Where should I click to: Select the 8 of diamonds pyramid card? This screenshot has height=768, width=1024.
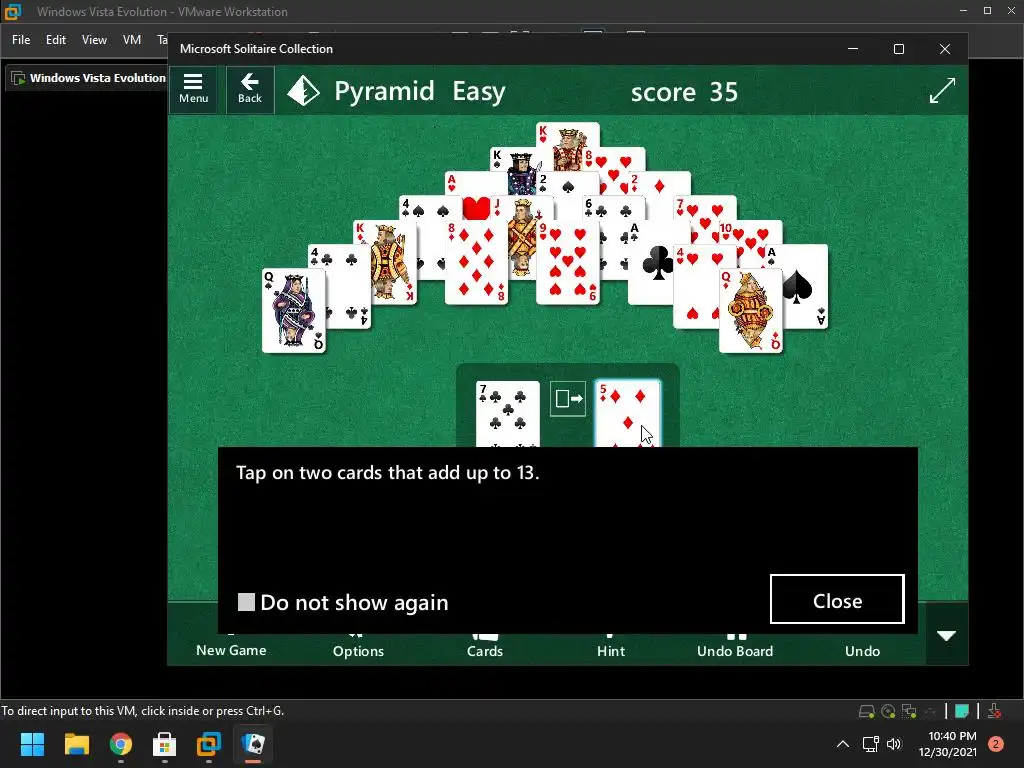(x=476, y=263)
